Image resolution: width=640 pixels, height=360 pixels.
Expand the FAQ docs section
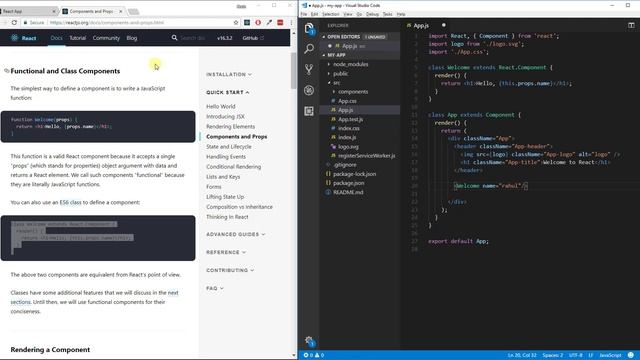click(x=215, y=288)
